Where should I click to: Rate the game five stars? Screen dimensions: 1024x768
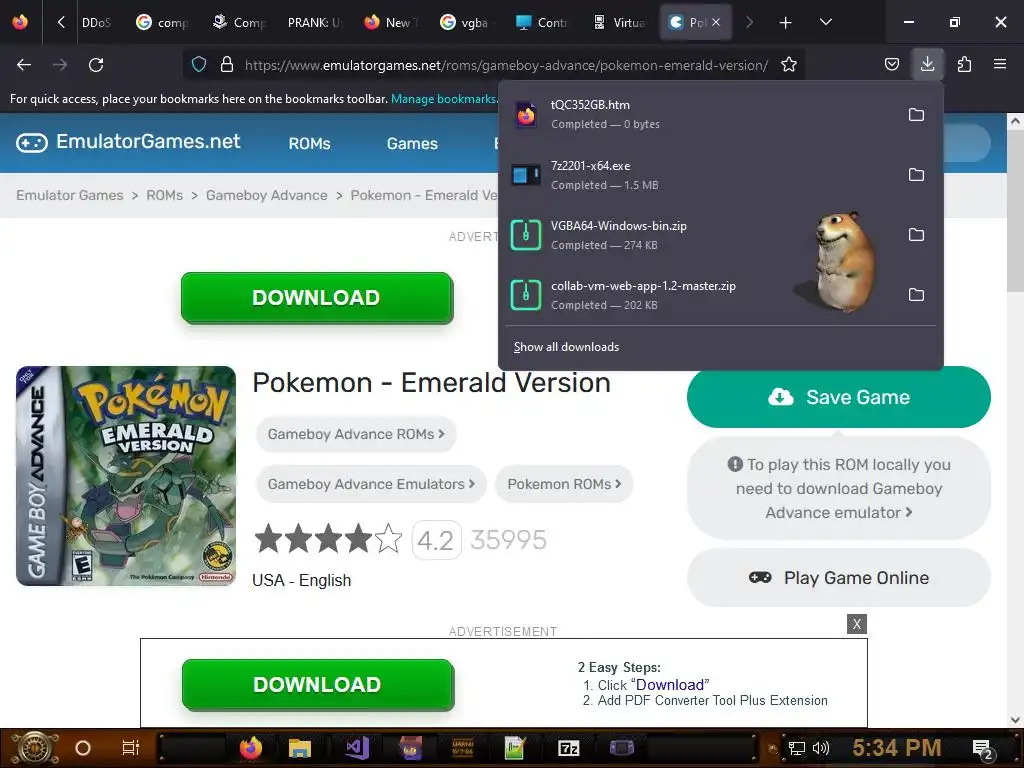click(389, 539)
